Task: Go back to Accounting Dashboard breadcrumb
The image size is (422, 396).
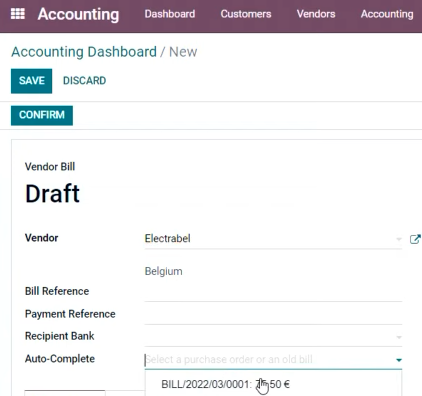Action: pyautogui.click(x=84, y=52)
